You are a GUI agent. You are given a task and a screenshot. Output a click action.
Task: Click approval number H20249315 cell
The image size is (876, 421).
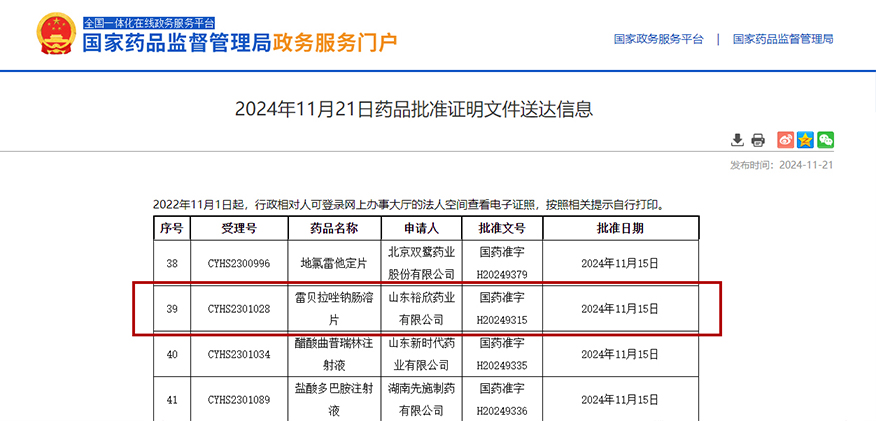click(502, 309)
